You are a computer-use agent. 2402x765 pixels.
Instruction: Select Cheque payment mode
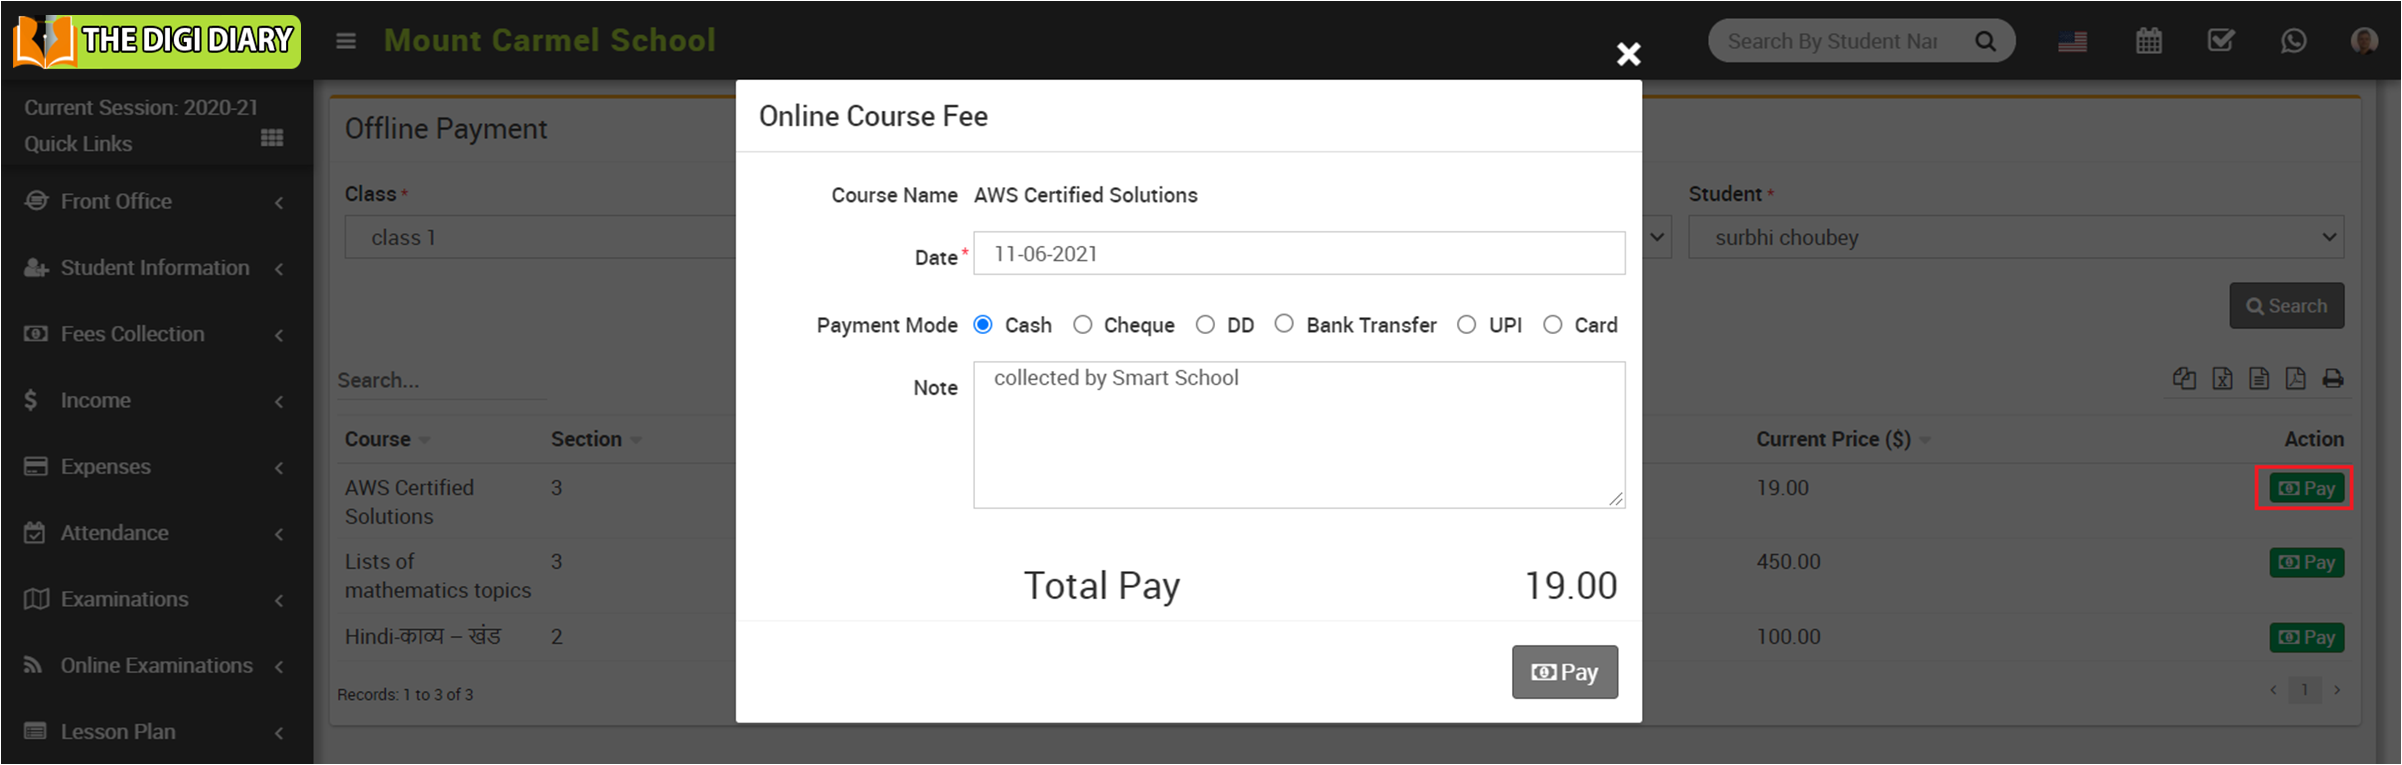click(x=1083, y=325)
